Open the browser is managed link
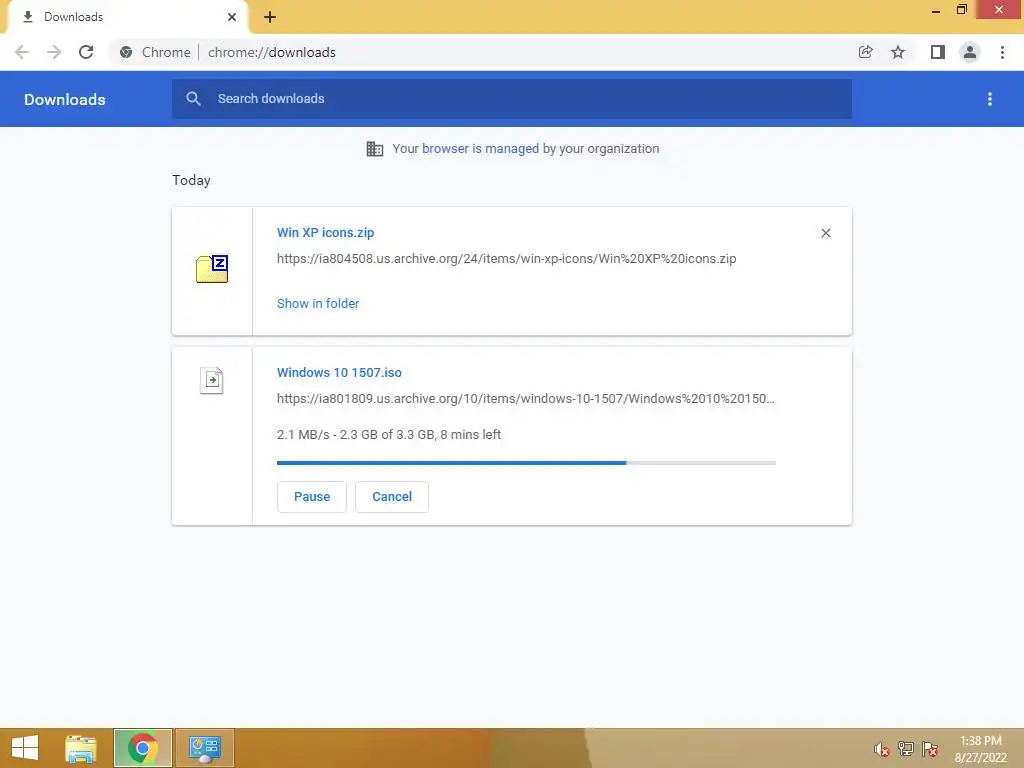The height and width of the screenshot is (768, 1024). (x=480, y=149)
